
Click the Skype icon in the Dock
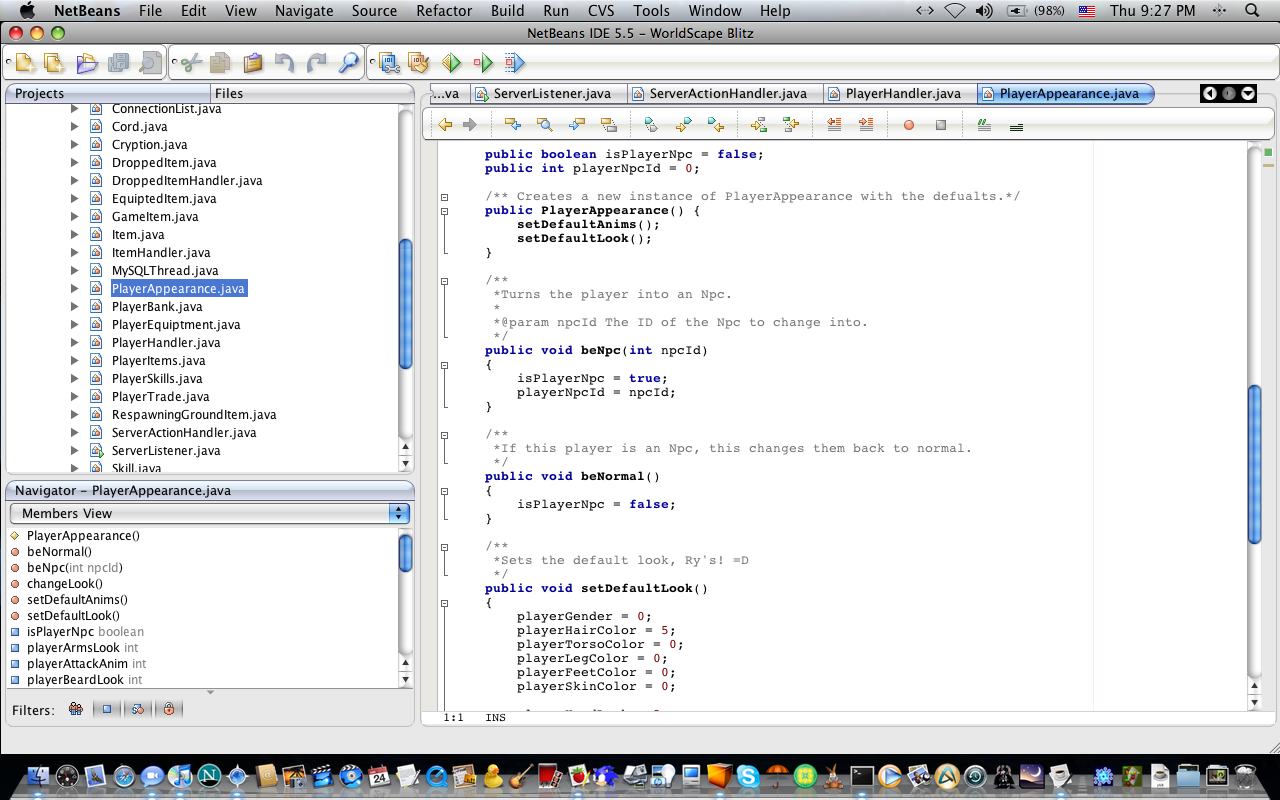point(748,775)
